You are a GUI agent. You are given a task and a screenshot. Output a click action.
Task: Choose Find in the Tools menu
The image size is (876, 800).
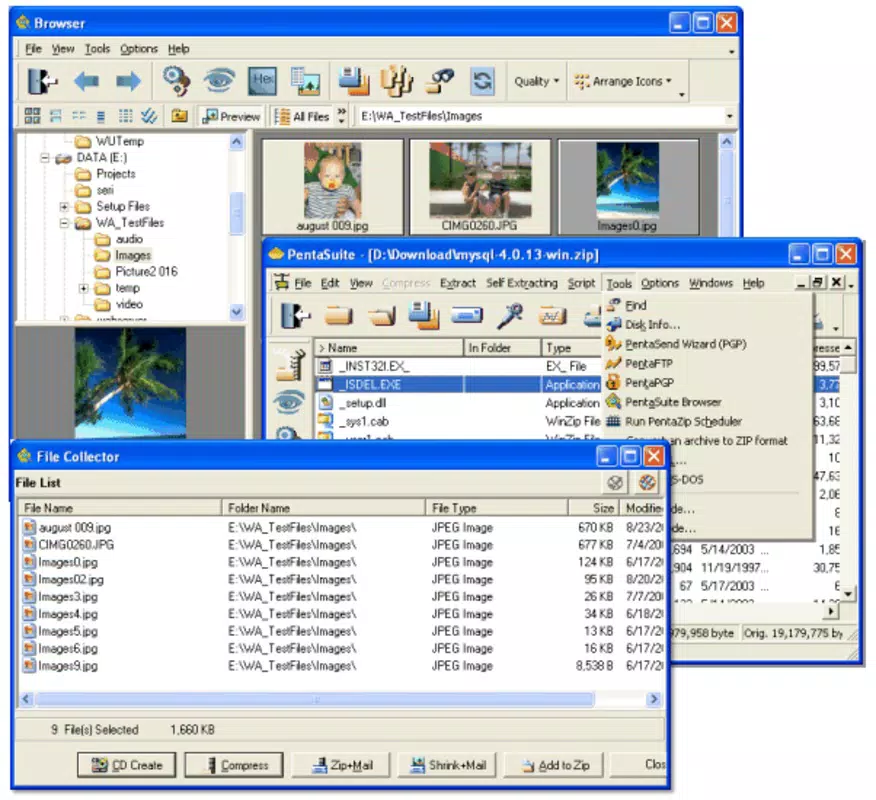(707, 305)
